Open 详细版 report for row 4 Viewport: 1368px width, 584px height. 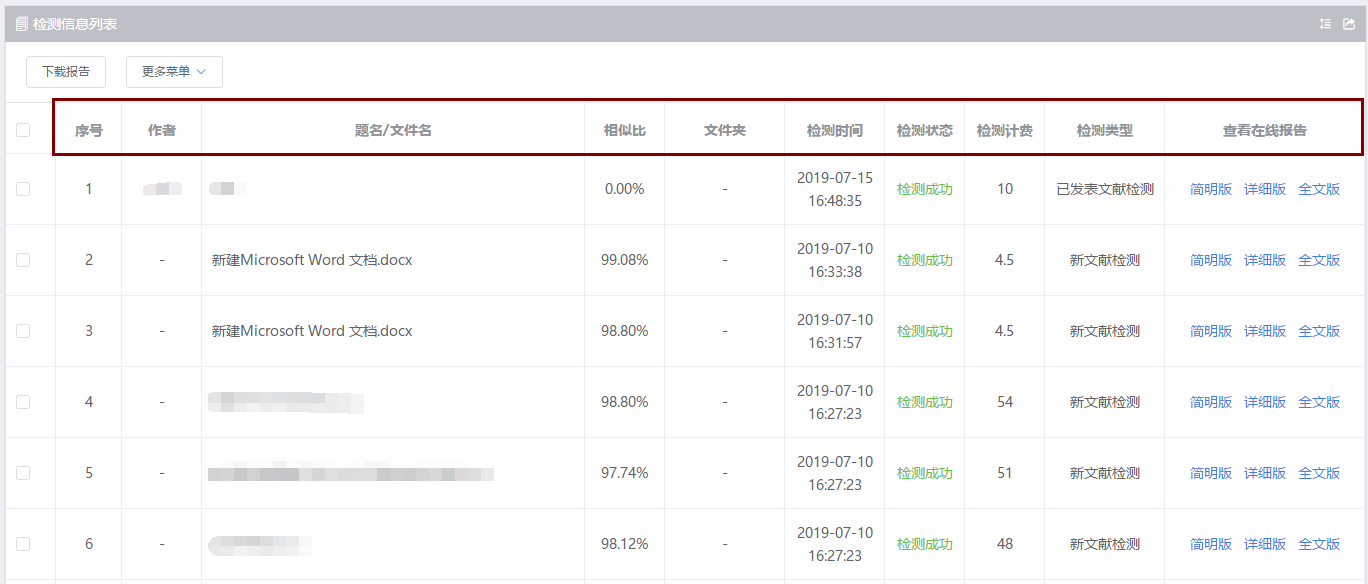pyautogui.click(x=1265, y=402)
